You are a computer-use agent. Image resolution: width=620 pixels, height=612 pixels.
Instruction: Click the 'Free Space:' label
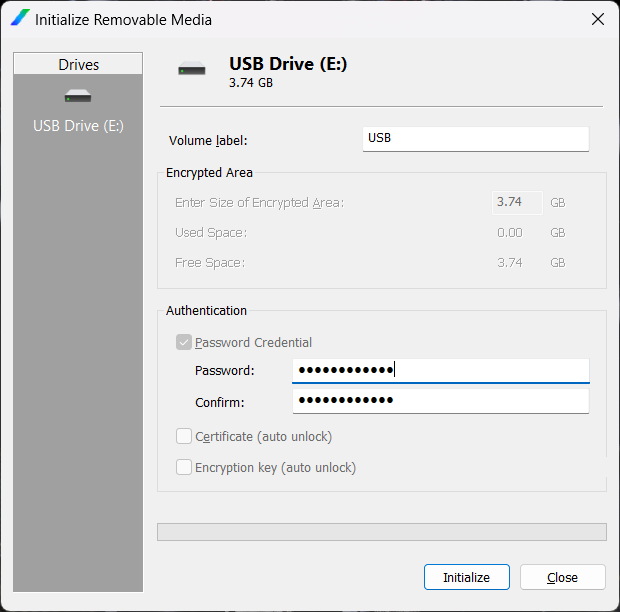pos(210,263)
